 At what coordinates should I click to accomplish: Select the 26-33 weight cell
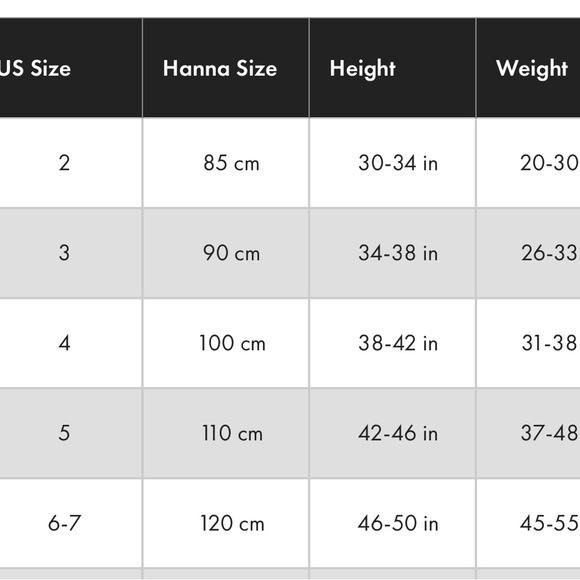click(x=529, y=253)
